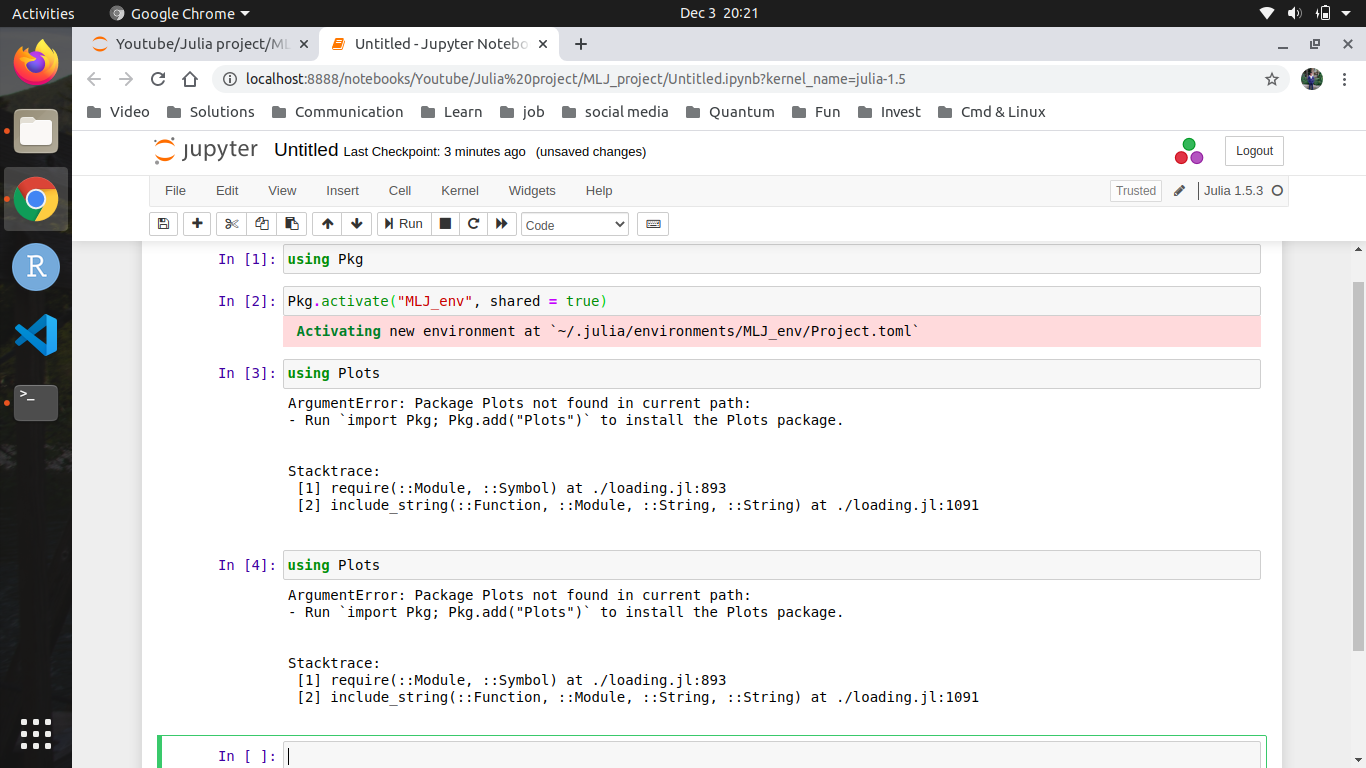Screen dimensions: 1366x768
Task: Close the Youtube/Julia project tab
Action: click(x=304, y=44)
